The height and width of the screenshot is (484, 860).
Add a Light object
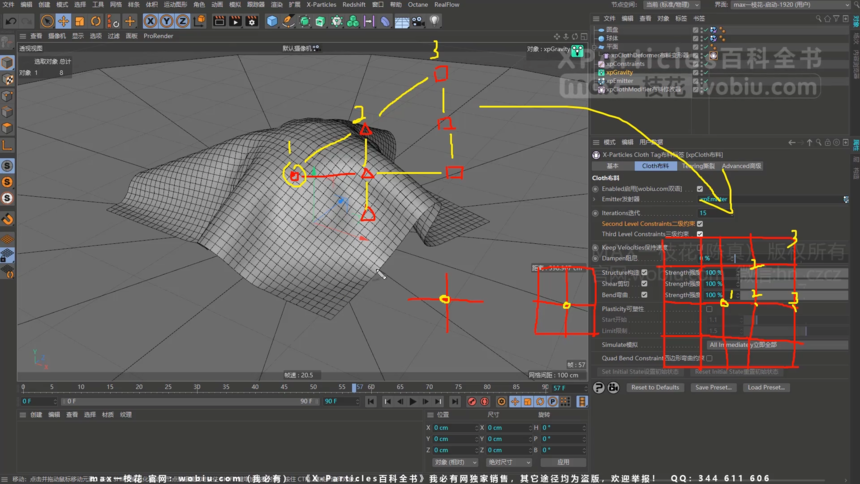[x=434, y=21]
